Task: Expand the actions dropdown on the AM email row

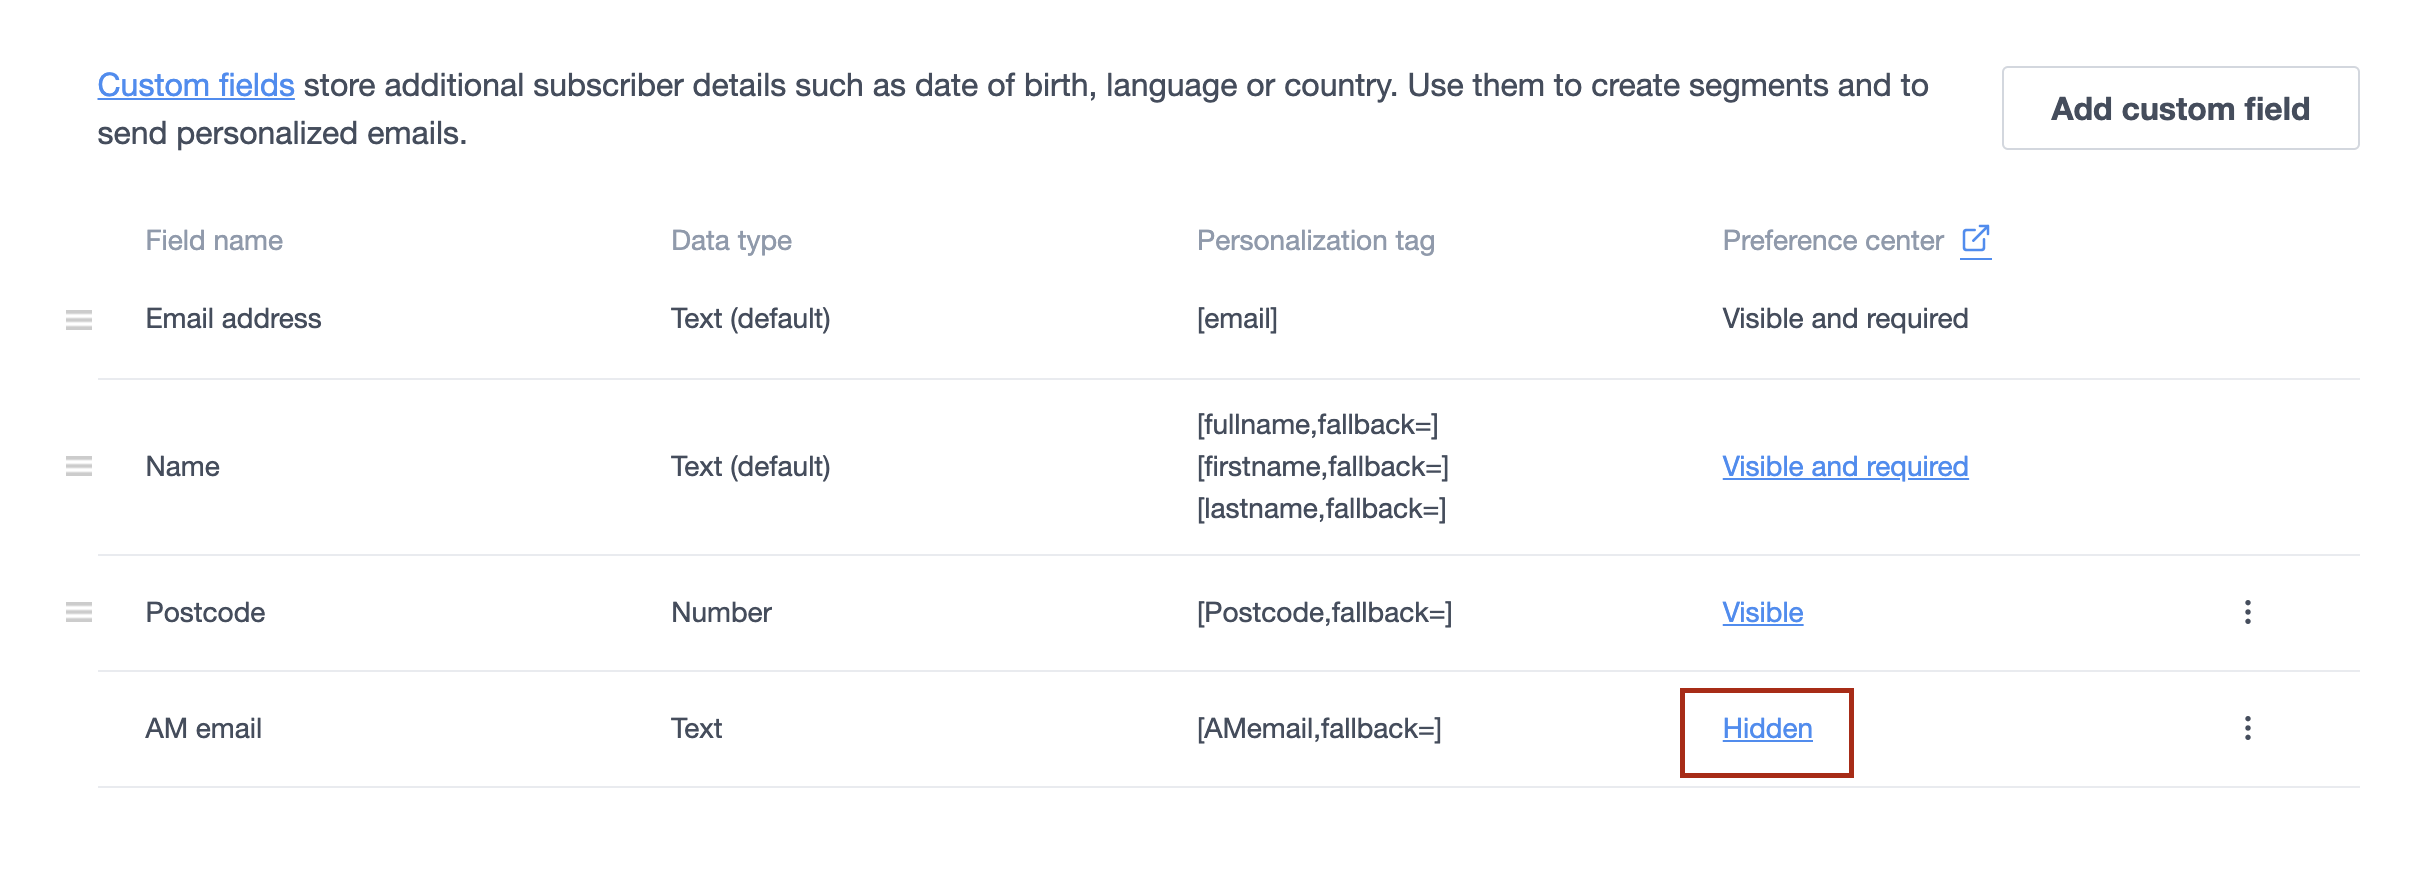Action: (x=2247, y=728)
